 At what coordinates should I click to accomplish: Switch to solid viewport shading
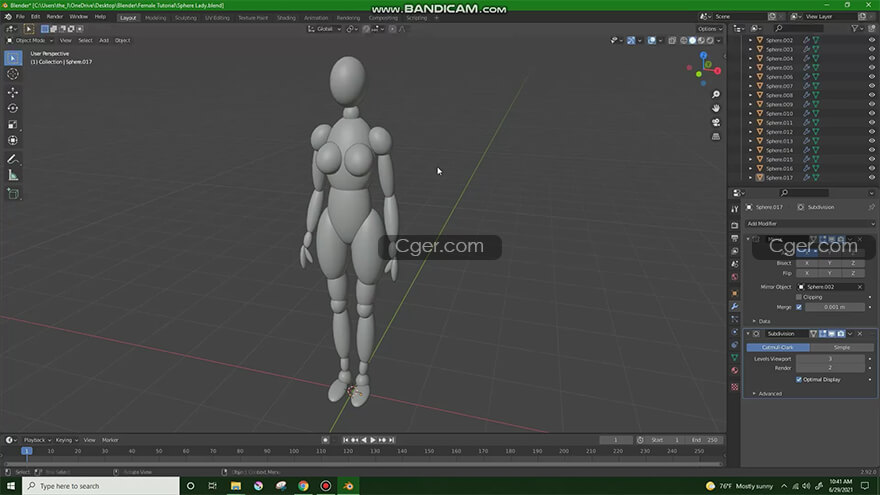point(693,40)
